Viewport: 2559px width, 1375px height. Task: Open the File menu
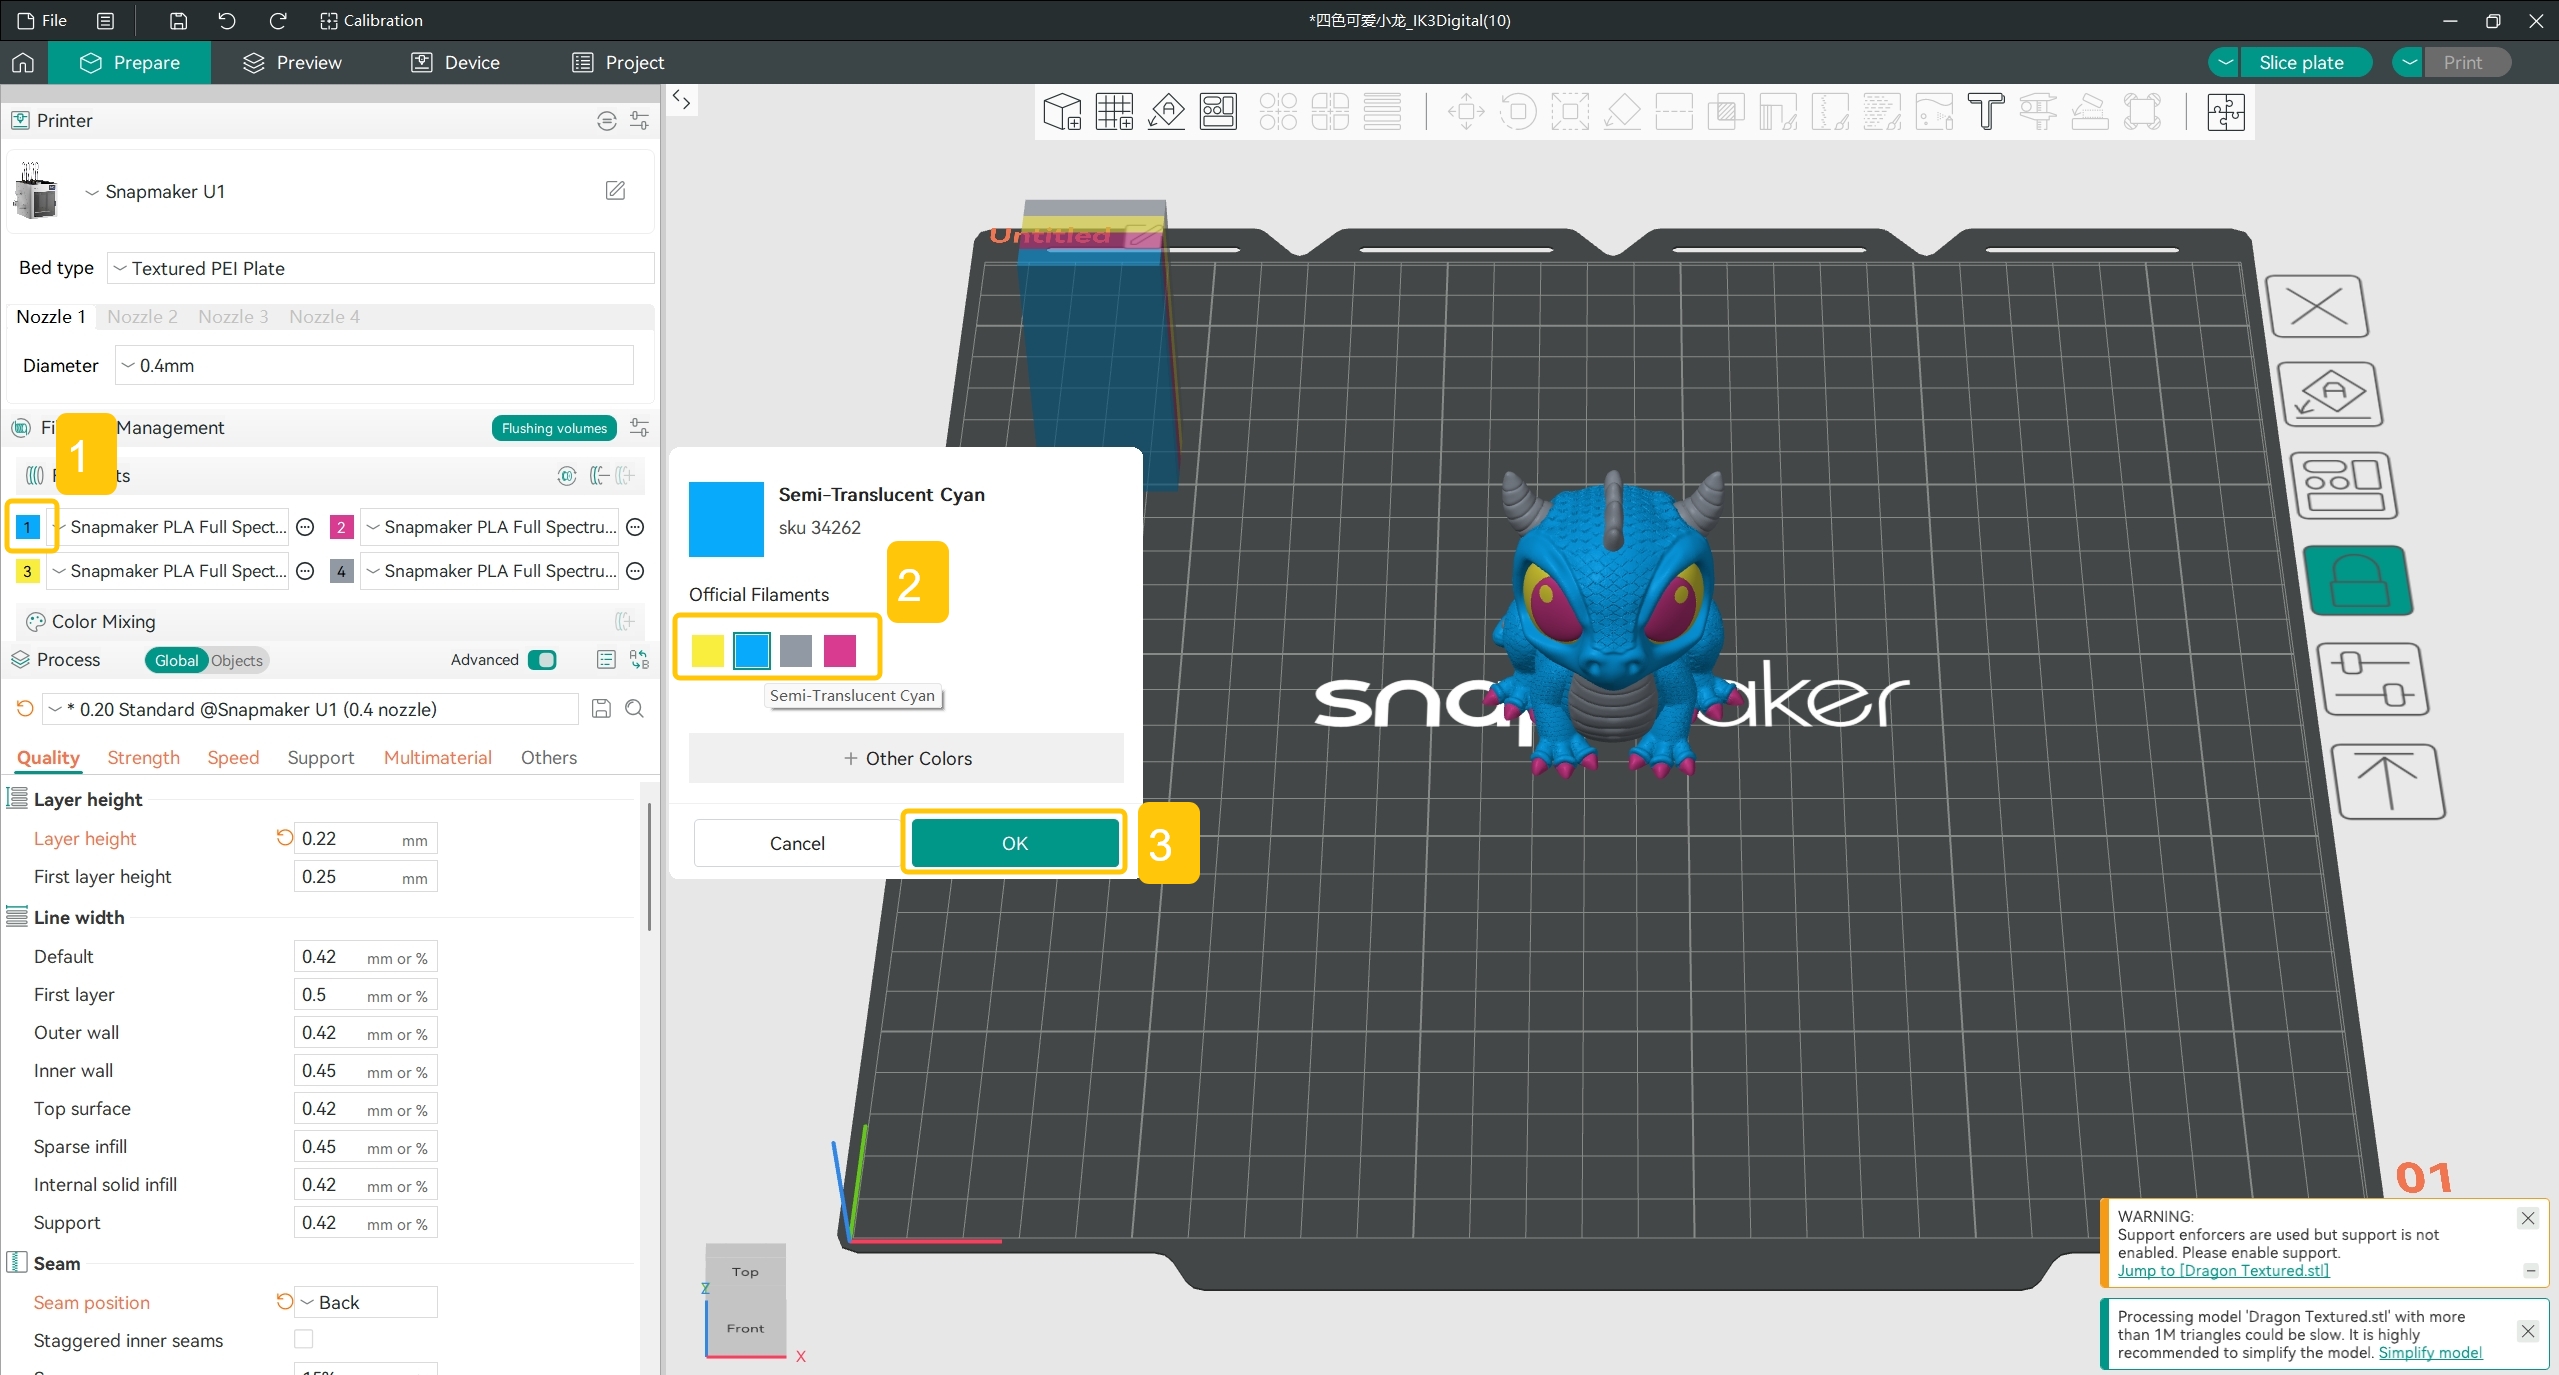(42, 20)
